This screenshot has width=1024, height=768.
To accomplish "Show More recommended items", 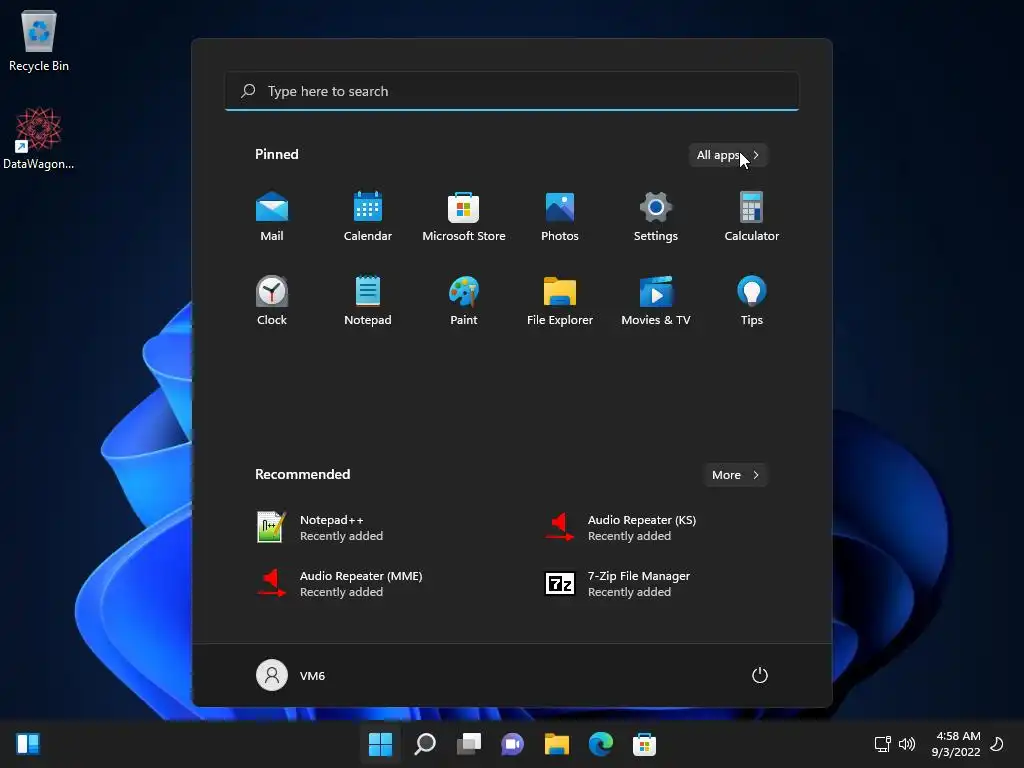I will pos(735,475).
